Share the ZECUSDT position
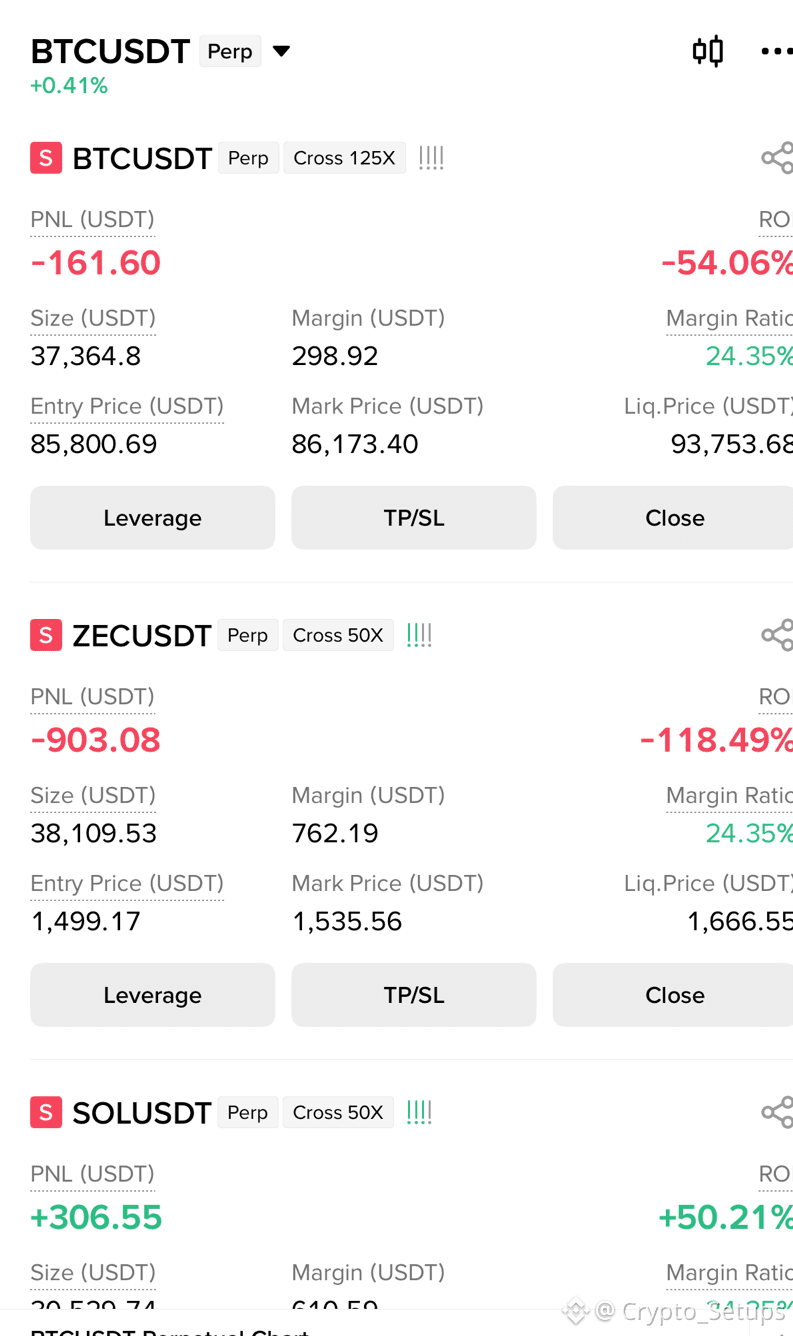The image size is (793, 1336). coord(777,635)
